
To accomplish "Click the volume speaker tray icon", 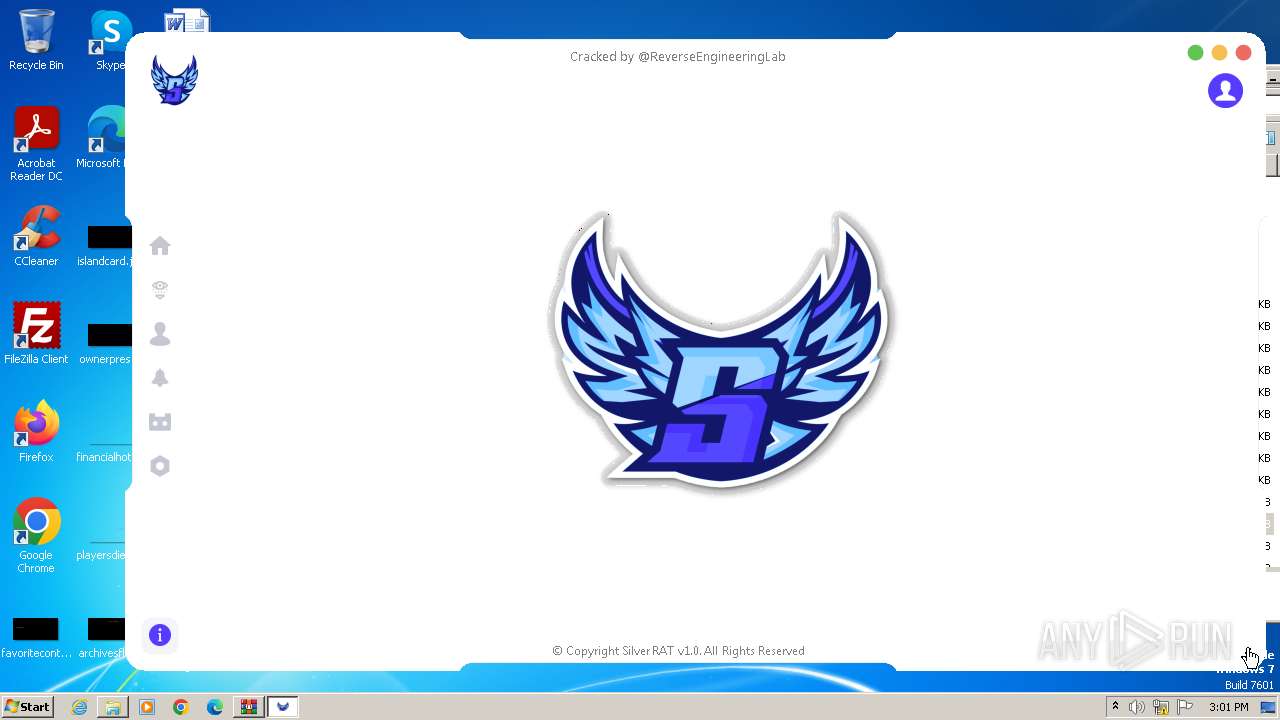I will [x=1137, y=707].
